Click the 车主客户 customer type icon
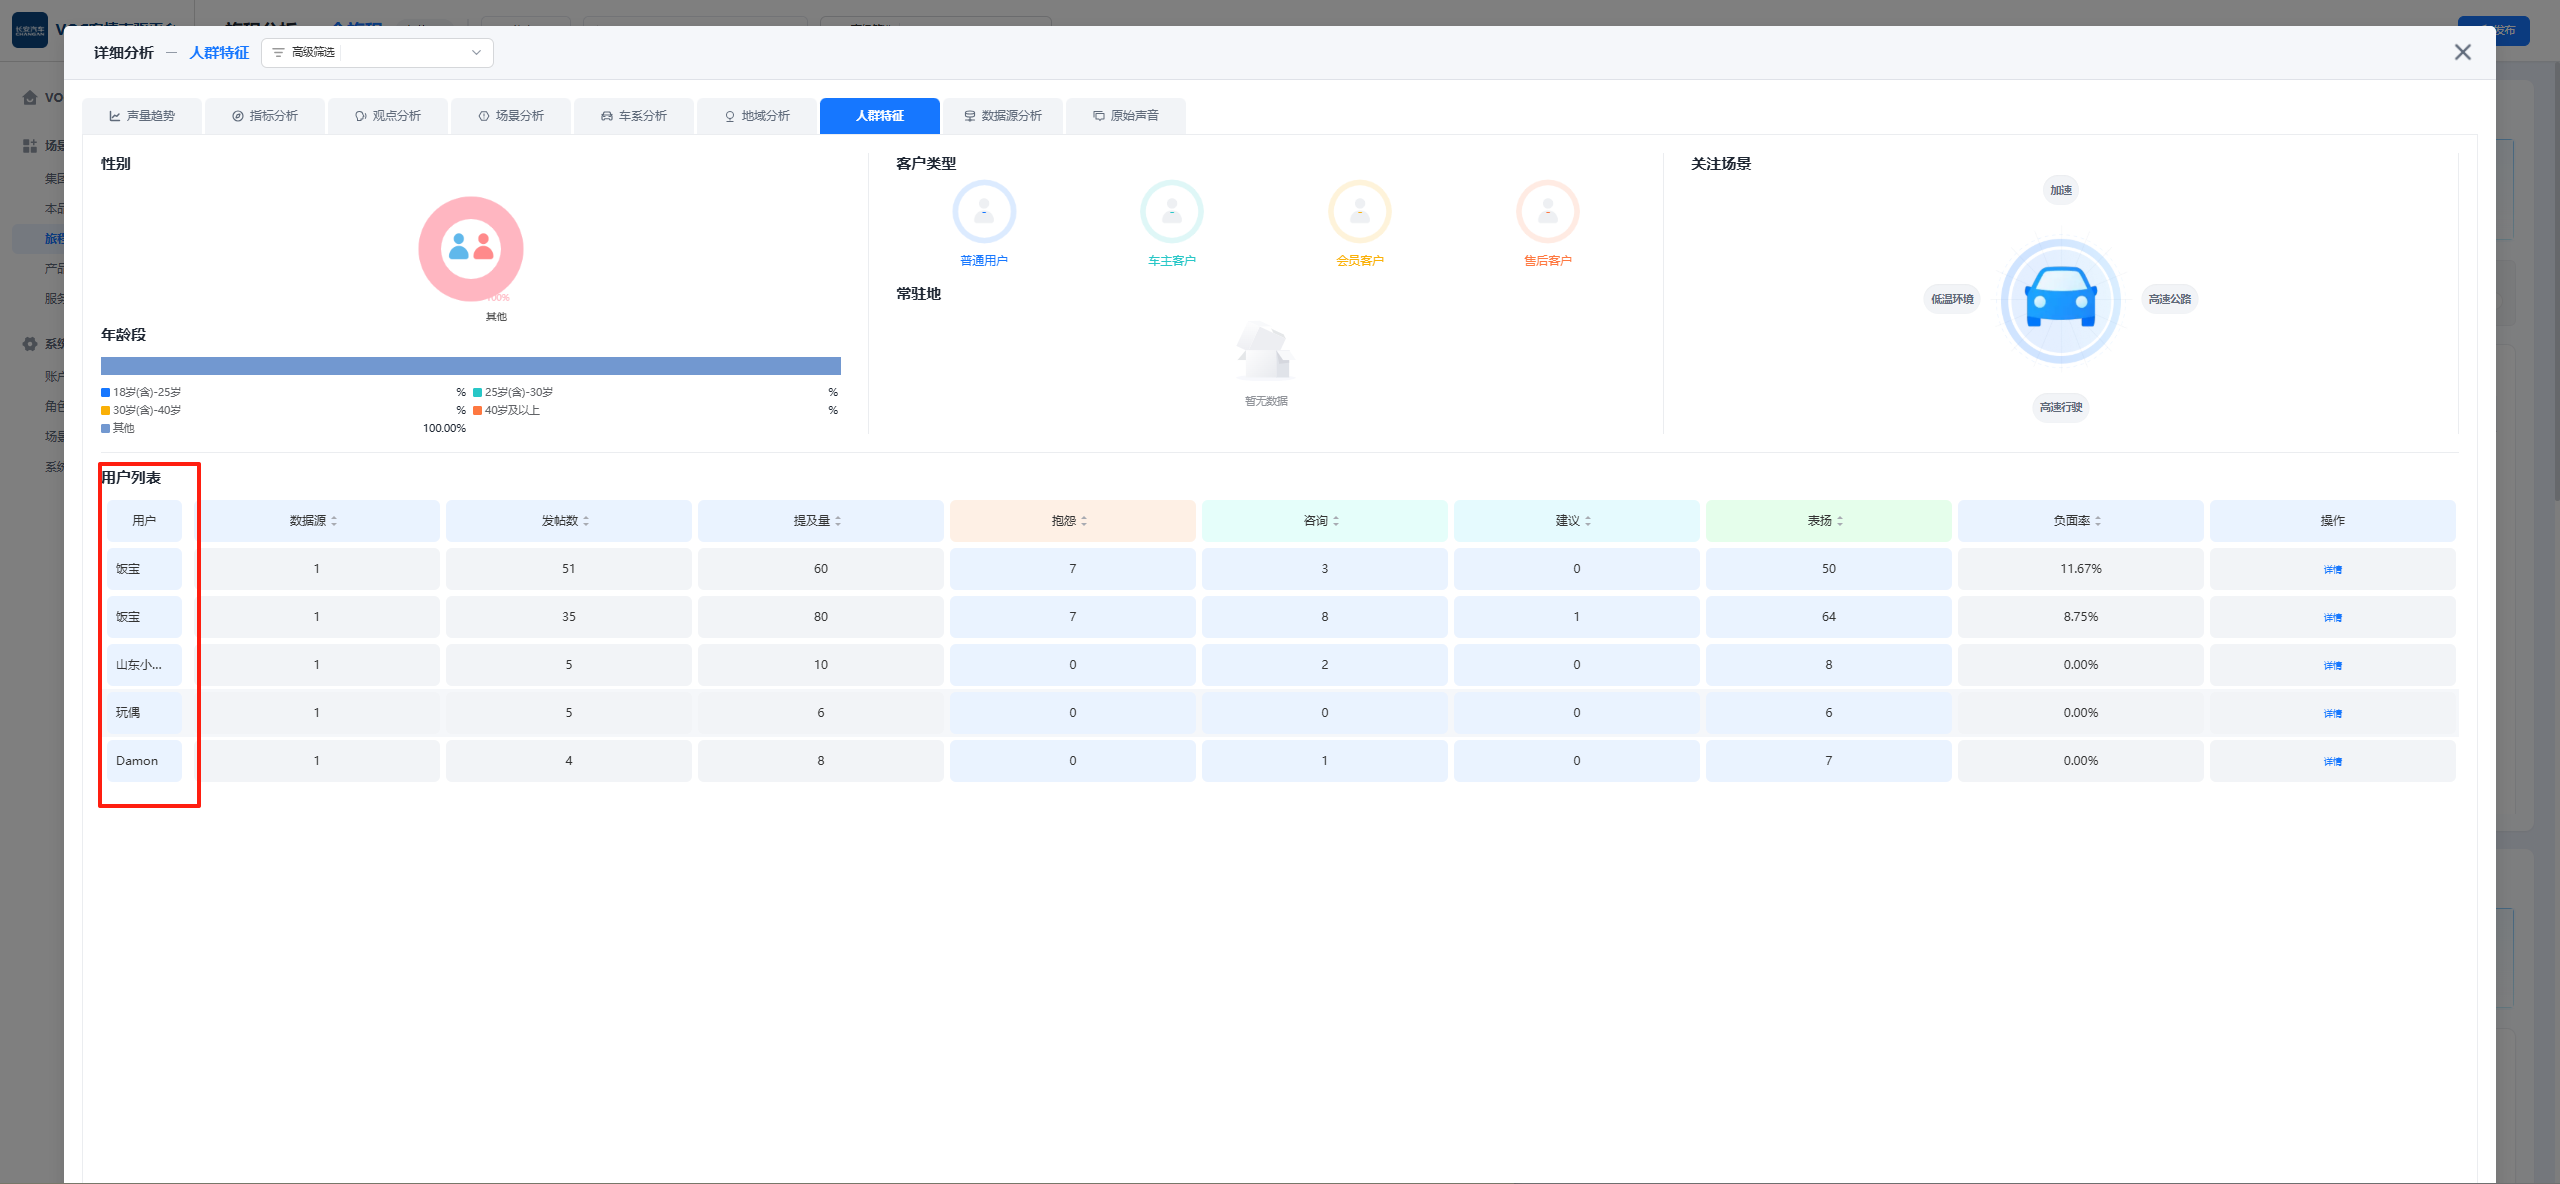The height and width of the screenshot is (1184, 2560). coord(1171,212)
